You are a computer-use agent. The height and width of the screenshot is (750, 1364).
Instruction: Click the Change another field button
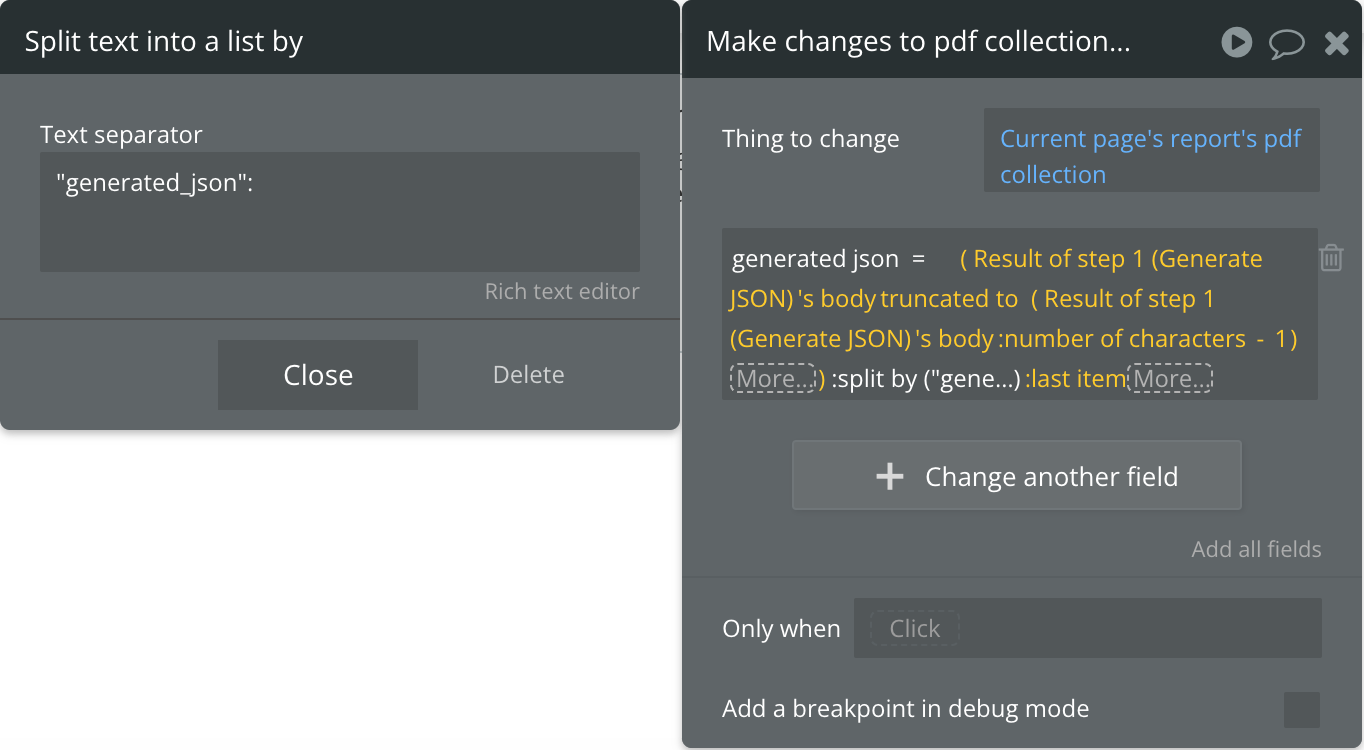click(x=1016, y=476)
